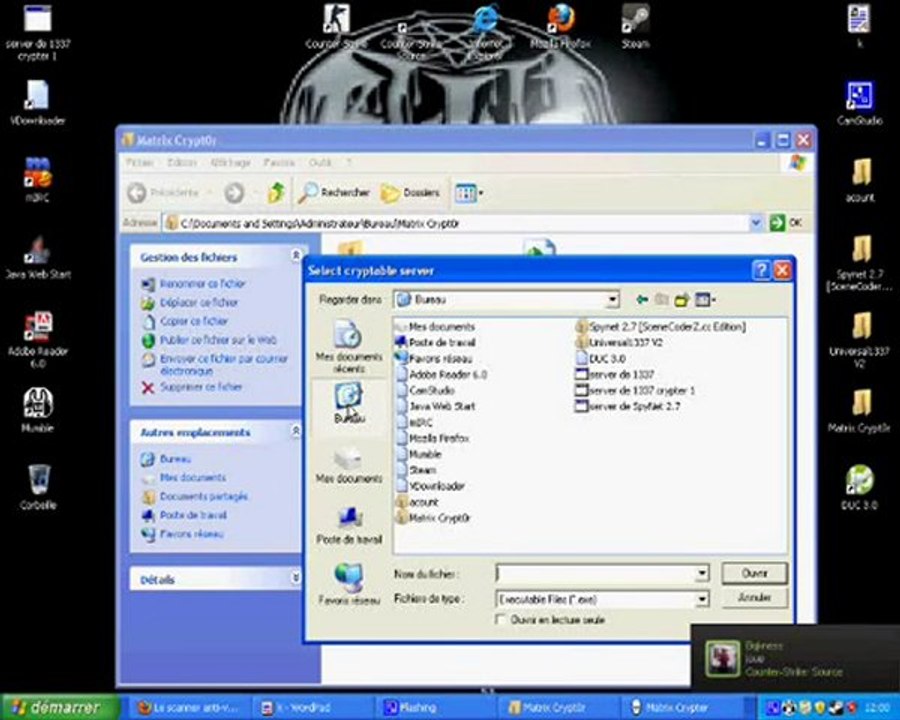Go to Mes documents récents place

click(348, 346)
